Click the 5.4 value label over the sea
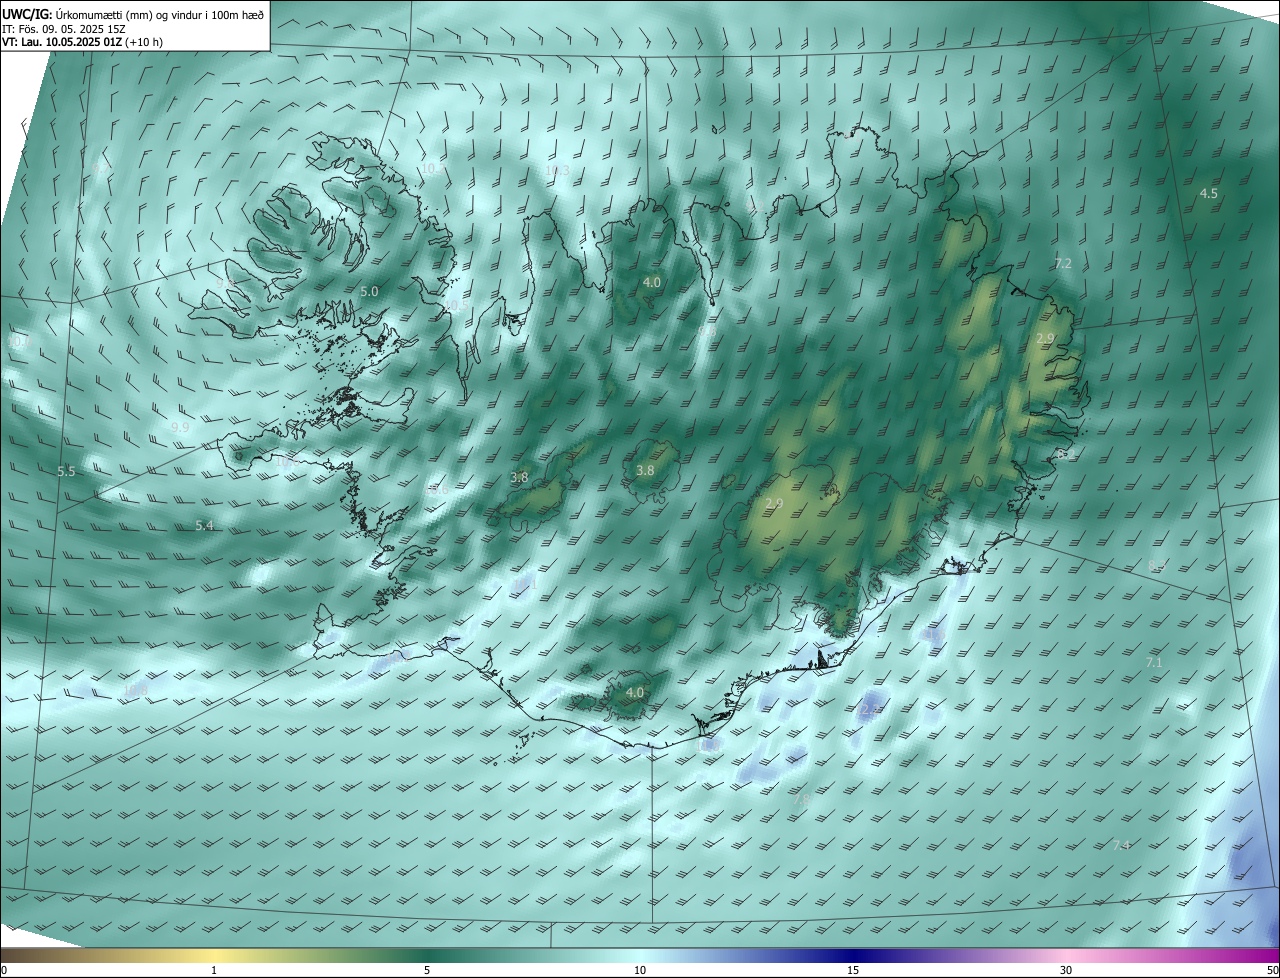The width and height of the screenshot is (1280, 978). (204, 525)
